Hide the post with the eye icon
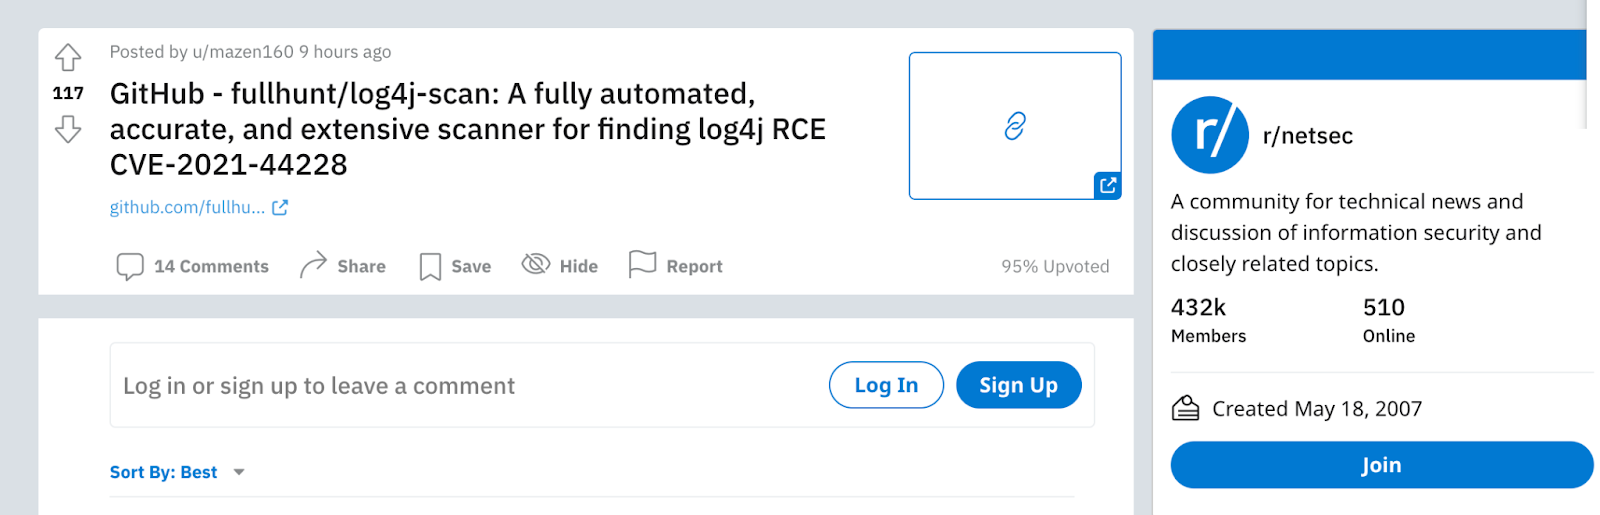The width and height of the screenshot is (1600, 515). (x=536, y=264)
